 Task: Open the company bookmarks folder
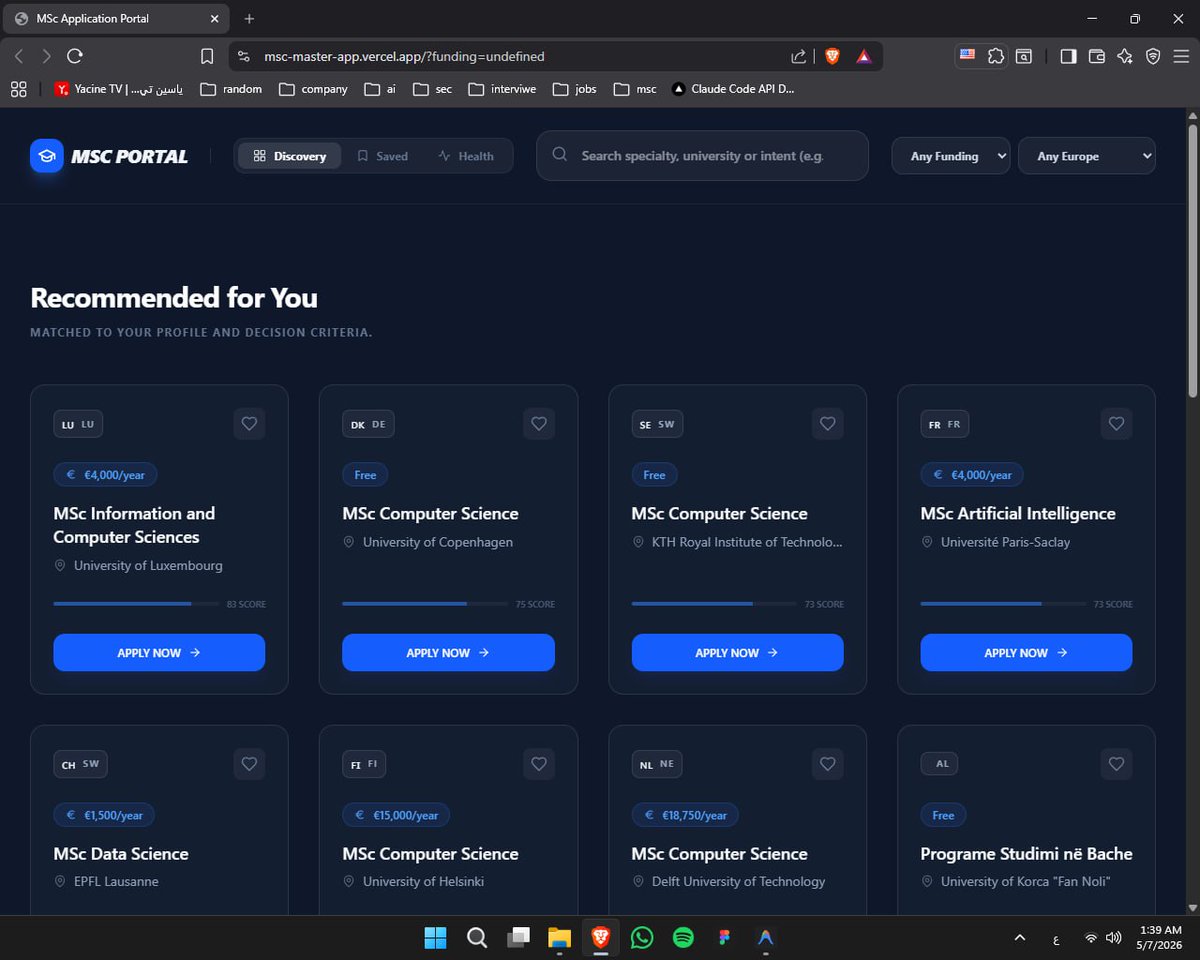coord(313,89)
